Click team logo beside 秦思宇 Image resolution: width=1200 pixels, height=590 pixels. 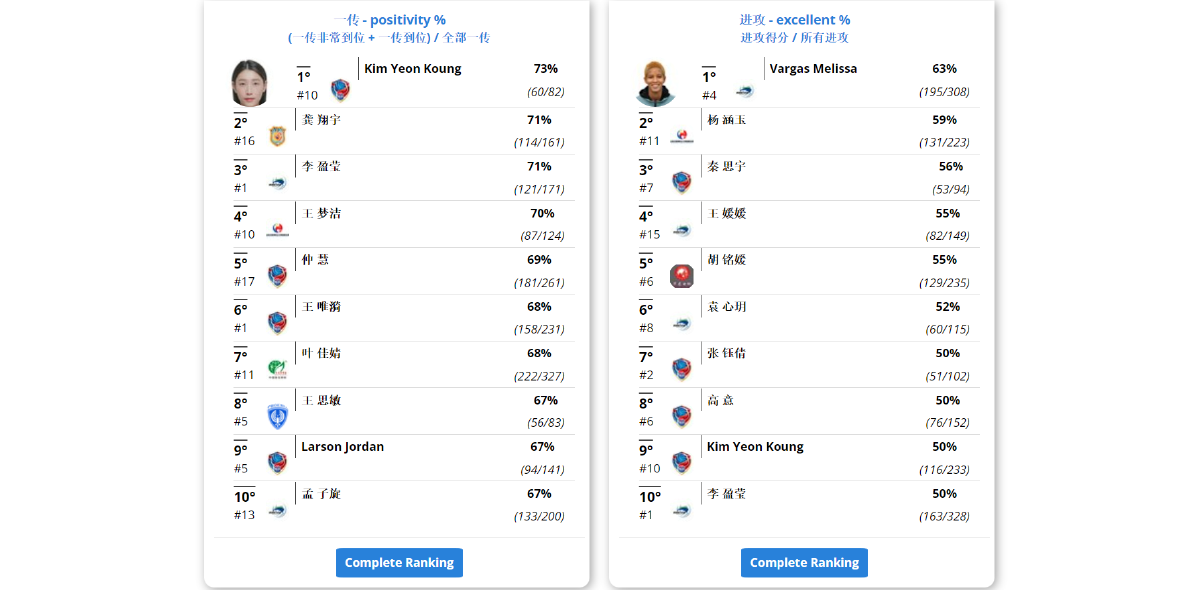(x=682, y=182)
